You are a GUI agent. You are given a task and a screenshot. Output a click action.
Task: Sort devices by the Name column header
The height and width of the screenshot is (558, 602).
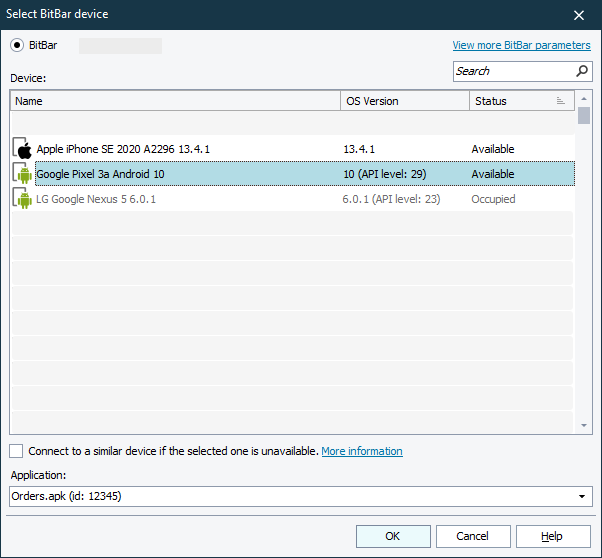[175, 101]
